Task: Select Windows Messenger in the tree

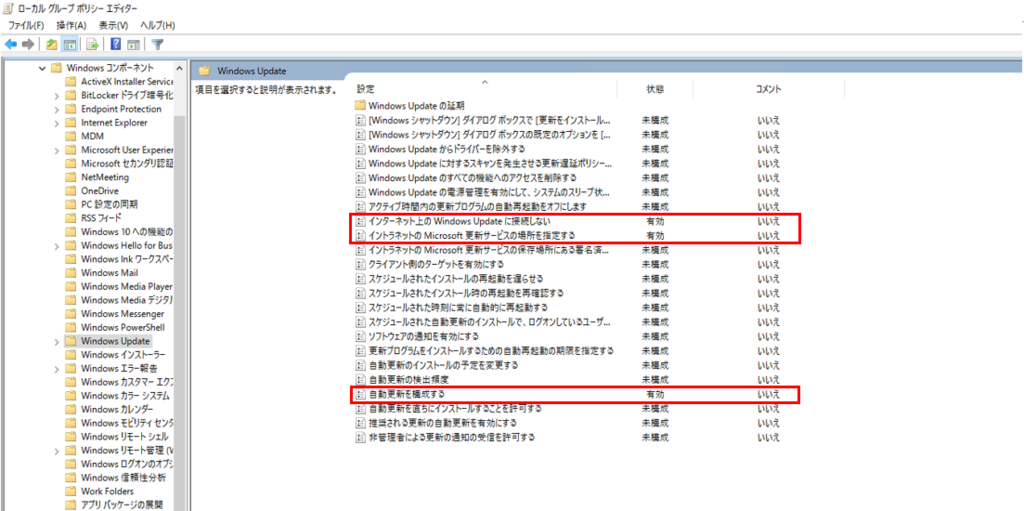Action: tap(123, 314)
